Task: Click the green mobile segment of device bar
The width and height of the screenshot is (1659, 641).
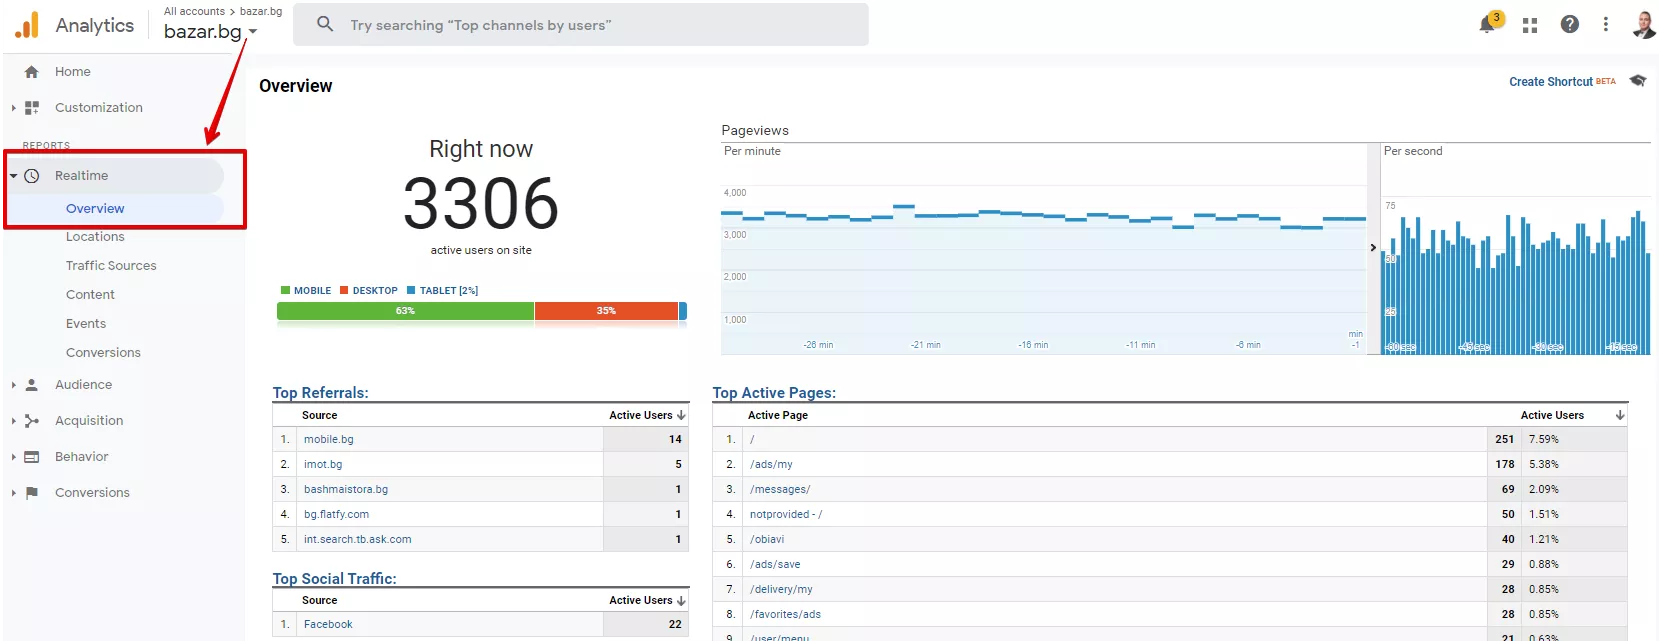Action: coord(405,311)
